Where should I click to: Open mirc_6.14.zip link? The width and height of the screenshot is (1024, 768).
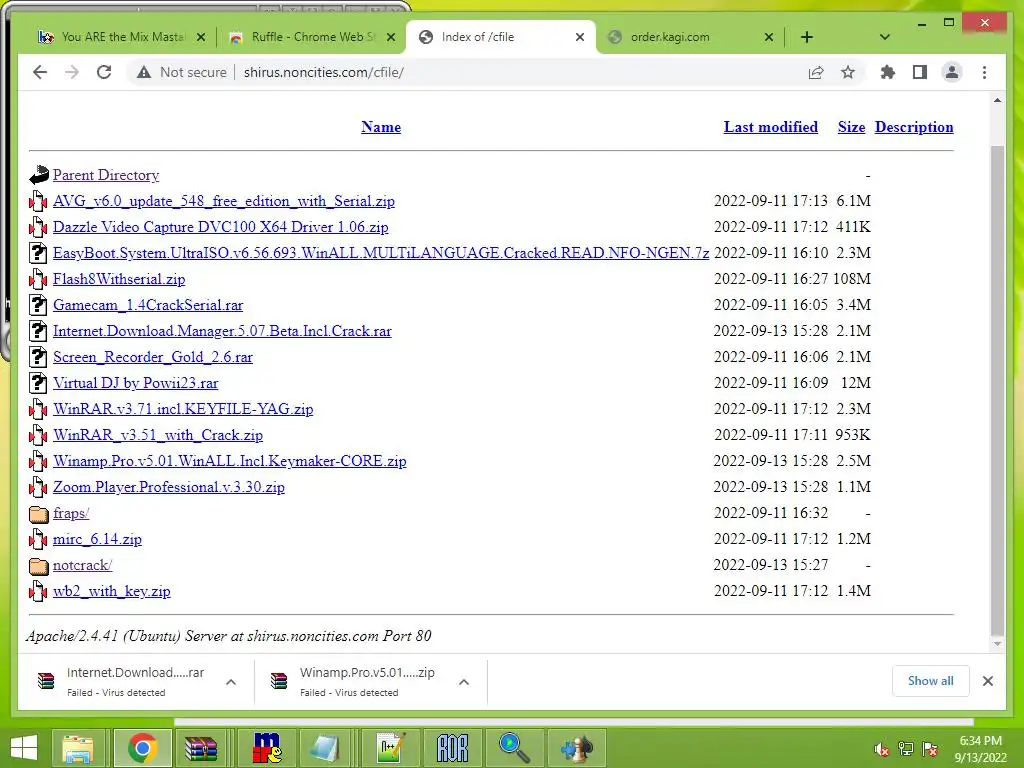tap(97, 539)
